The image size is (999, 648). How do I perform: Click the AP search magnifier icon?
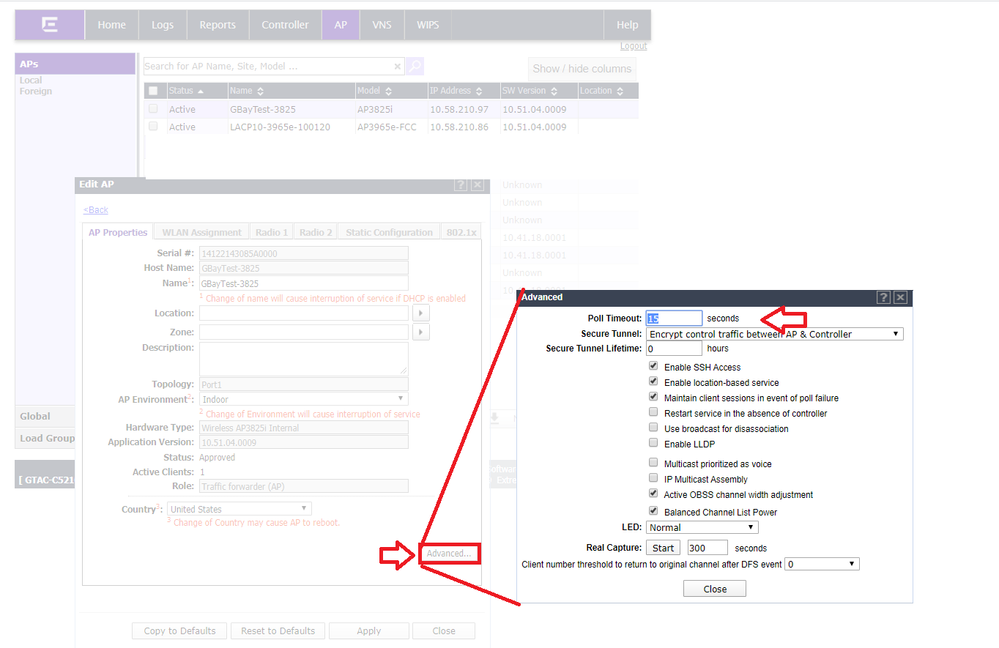[414, 67]
